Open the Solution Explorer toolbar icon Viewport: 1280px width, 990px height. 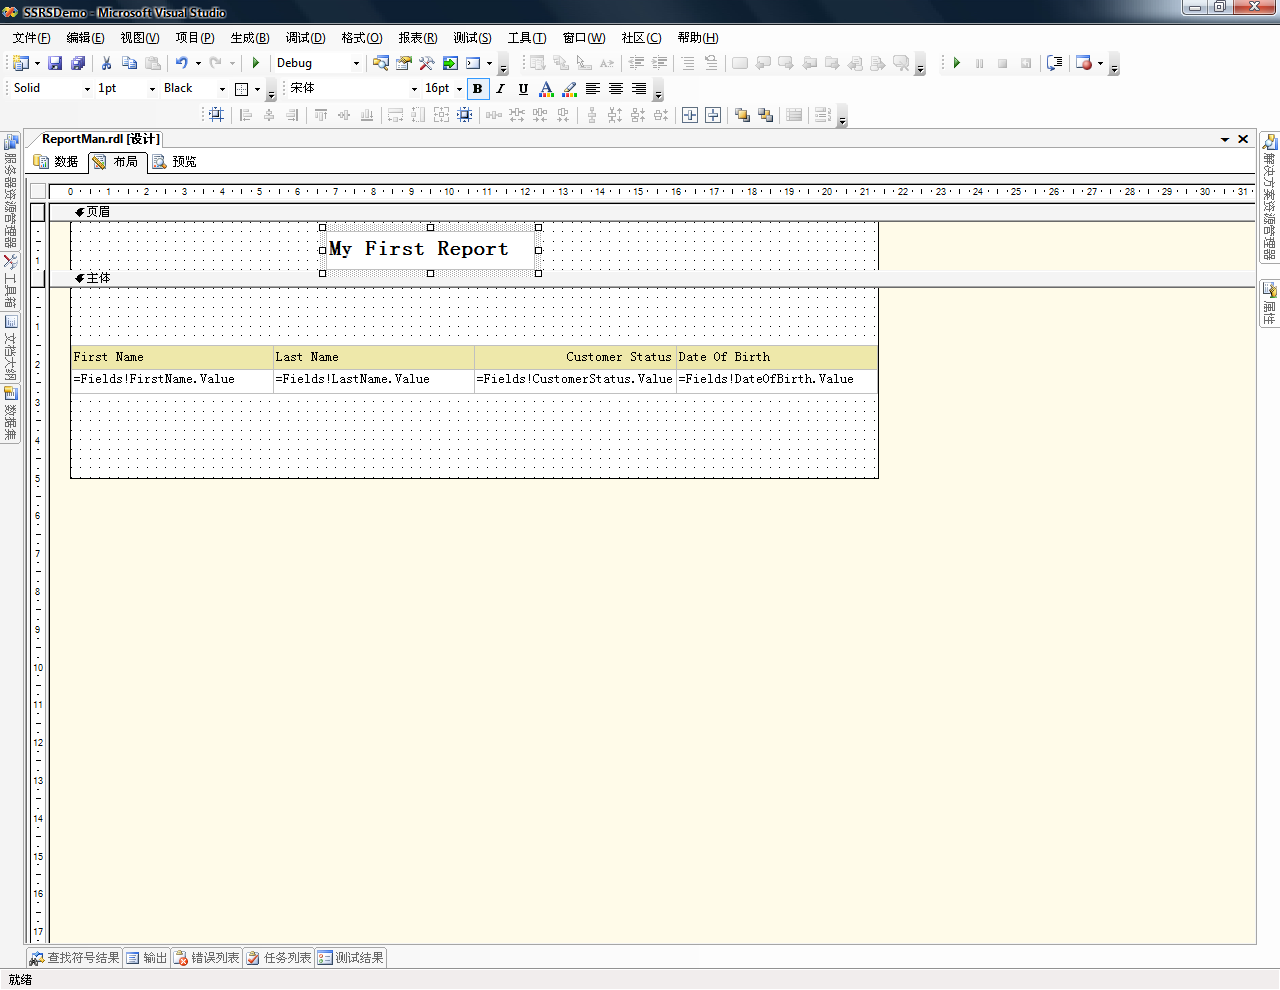(381, 63)
